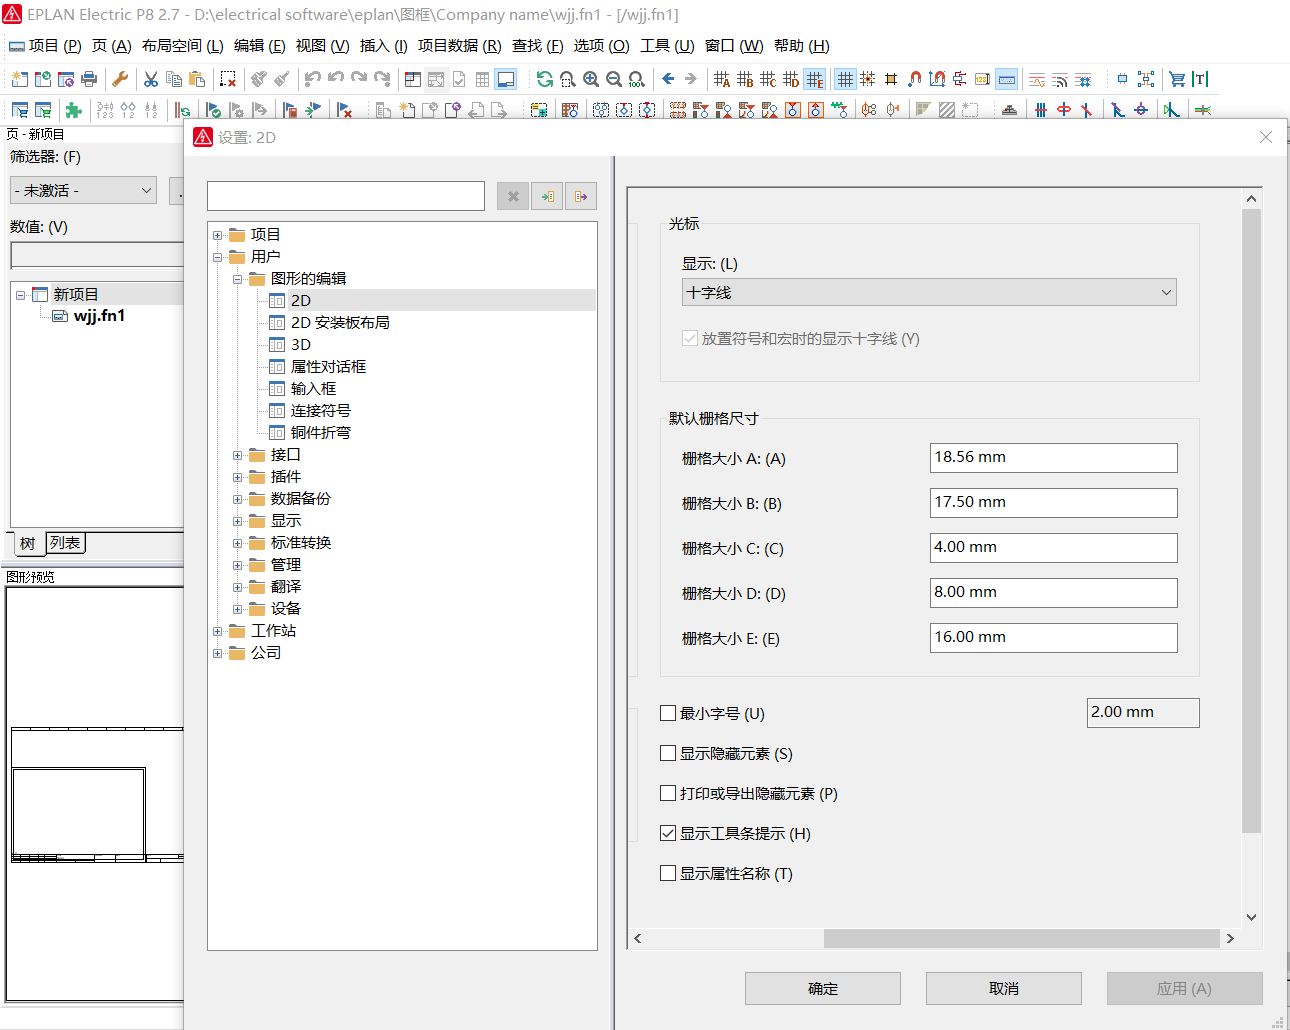Check the 显示隐藏元素 option
This screenshot has width=1290, height=1030.
(x=668, y=753)
